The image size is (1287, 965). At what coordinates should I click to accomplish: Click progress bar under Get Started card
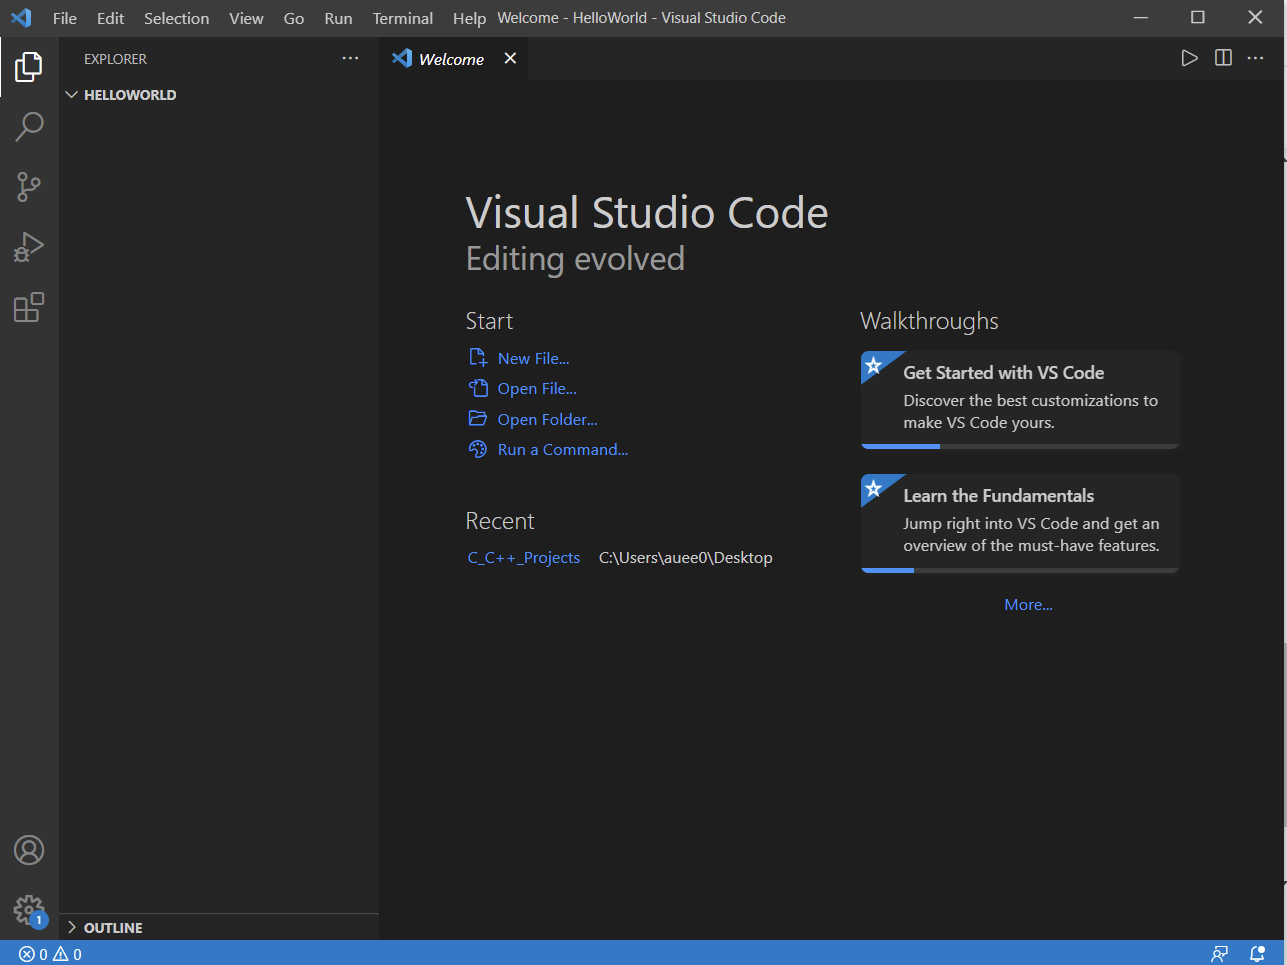(1020, 446)
